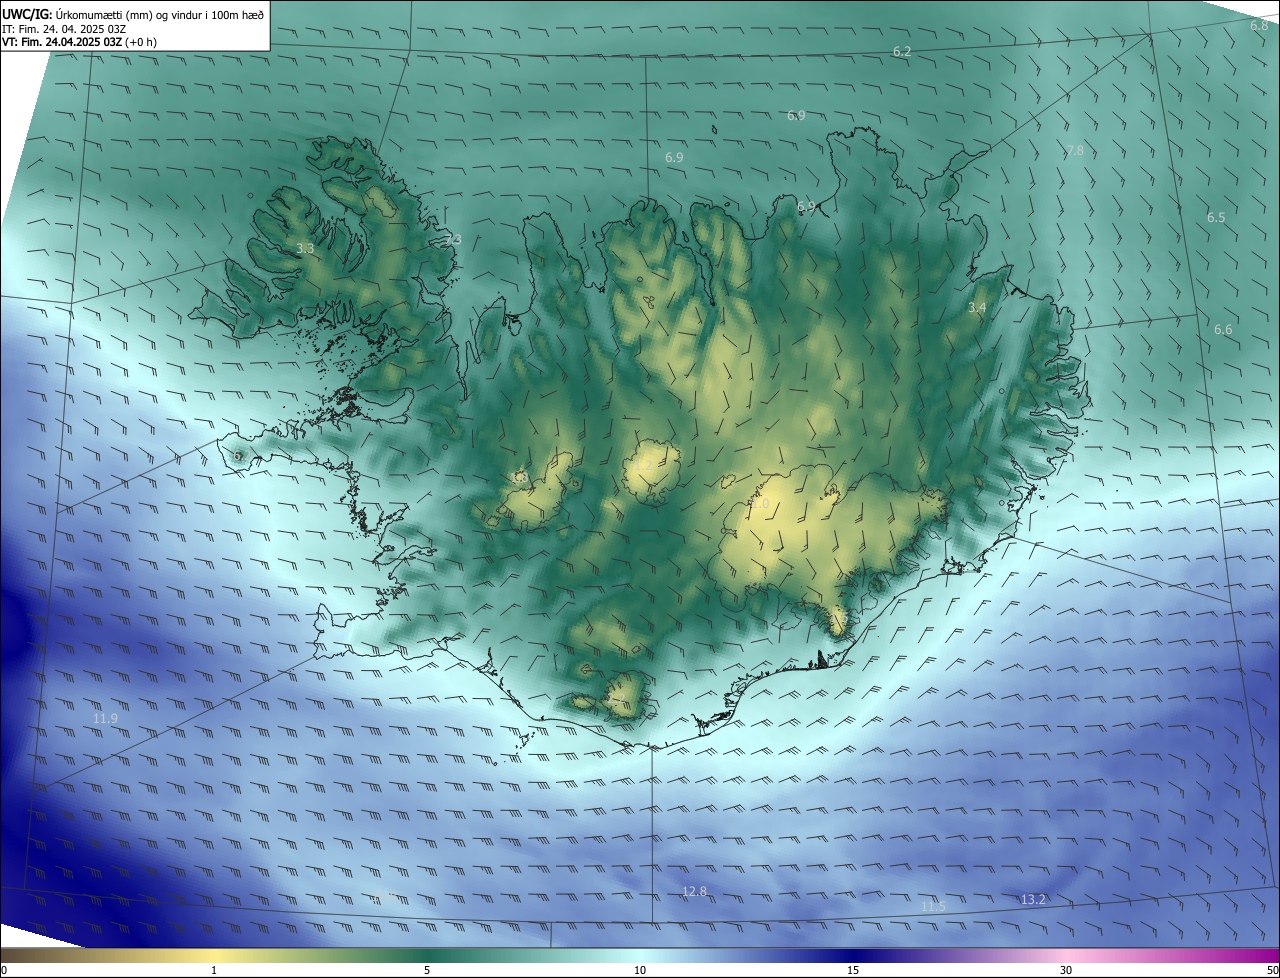The height and width of the screenshot is (978, 1280).
Task: Click the 6.2 value label on map
Action: [x=902, y=51]
